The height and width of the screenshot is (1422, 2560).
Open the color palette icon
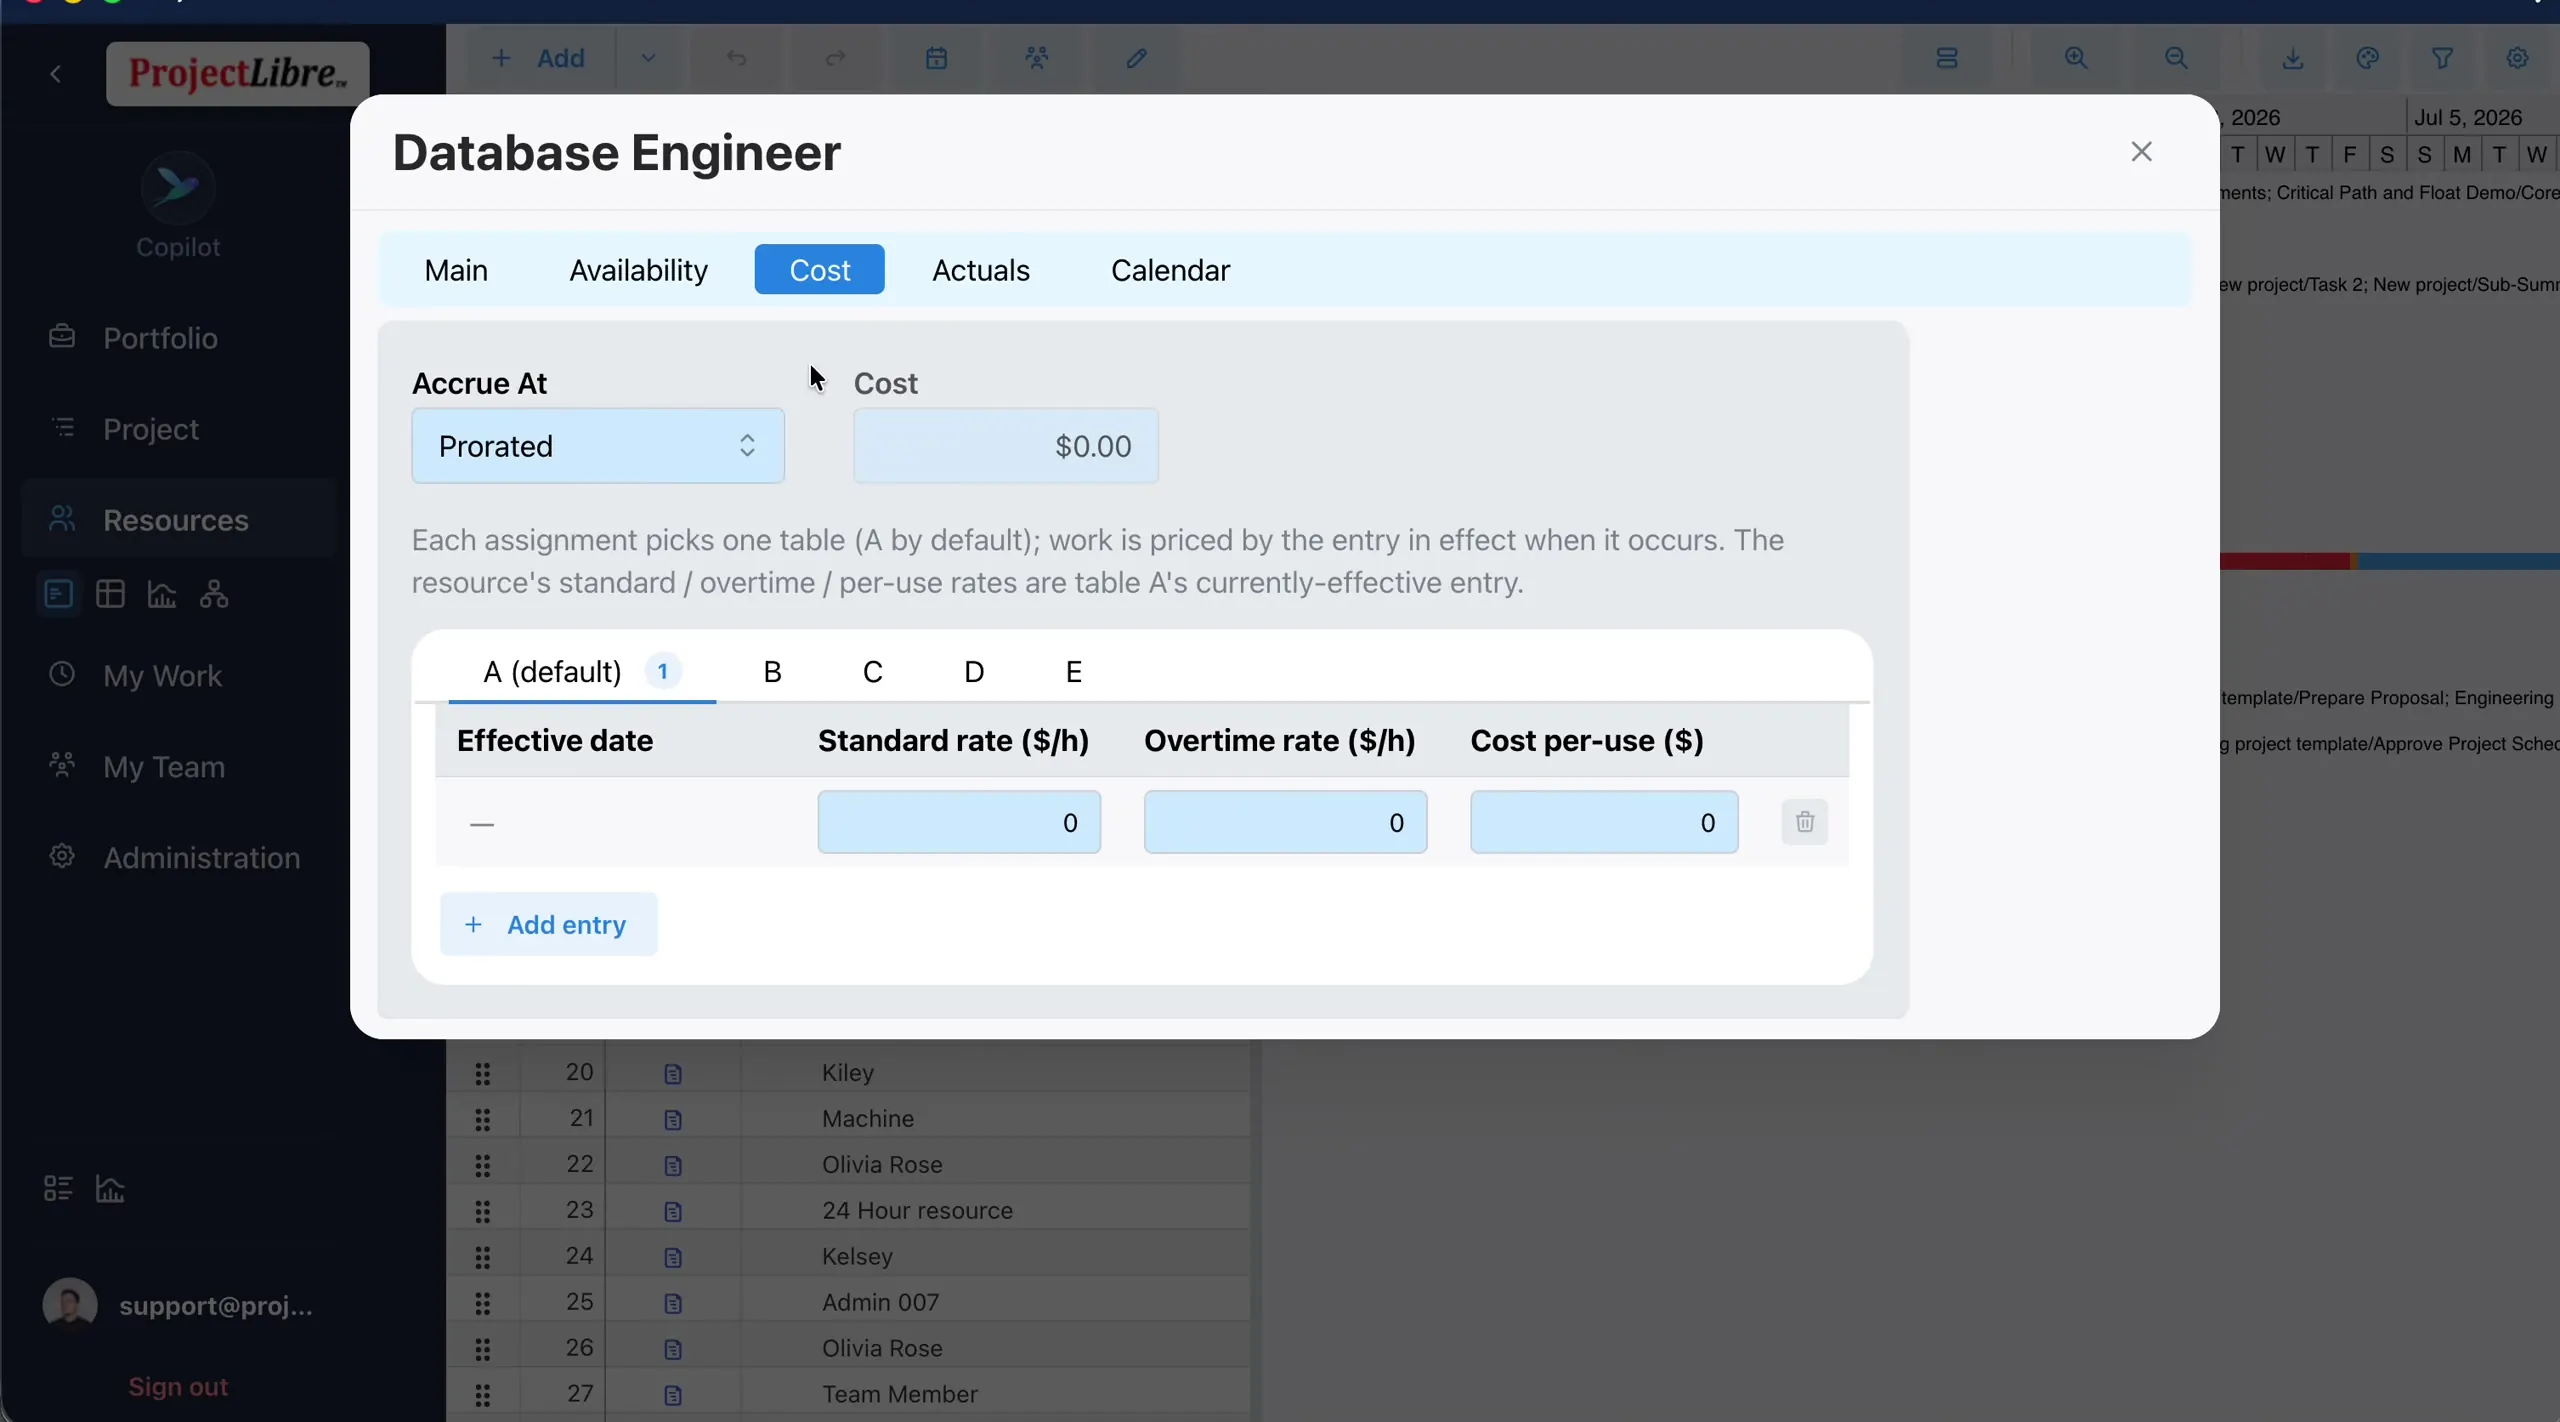2368,58
